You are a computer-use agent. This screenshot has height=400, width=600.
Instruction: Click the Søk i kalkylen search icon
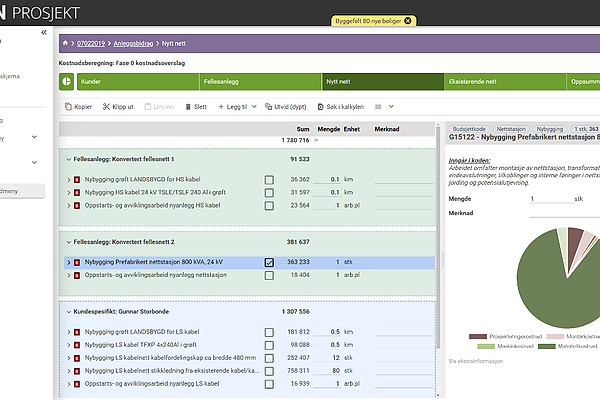(x=318, y=106)
